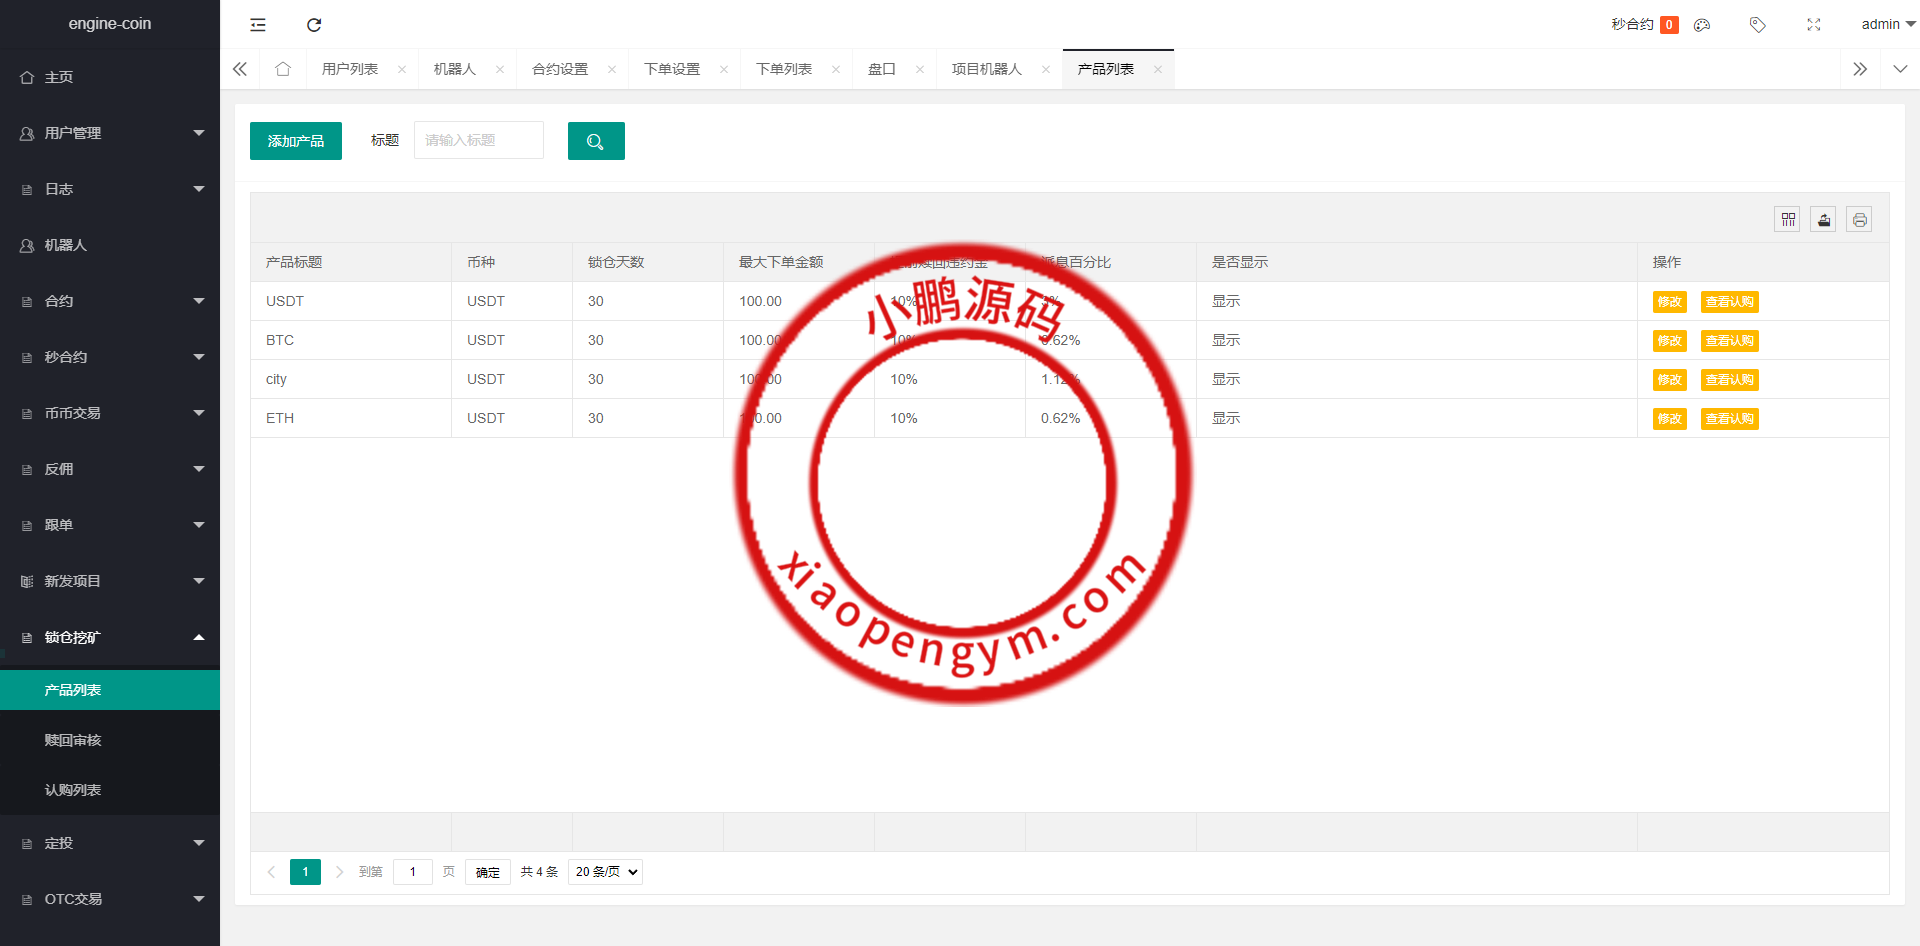Click the tag icon in header
The height and width of the screenshot is (946, 1920).
[x=1757, y=25]
